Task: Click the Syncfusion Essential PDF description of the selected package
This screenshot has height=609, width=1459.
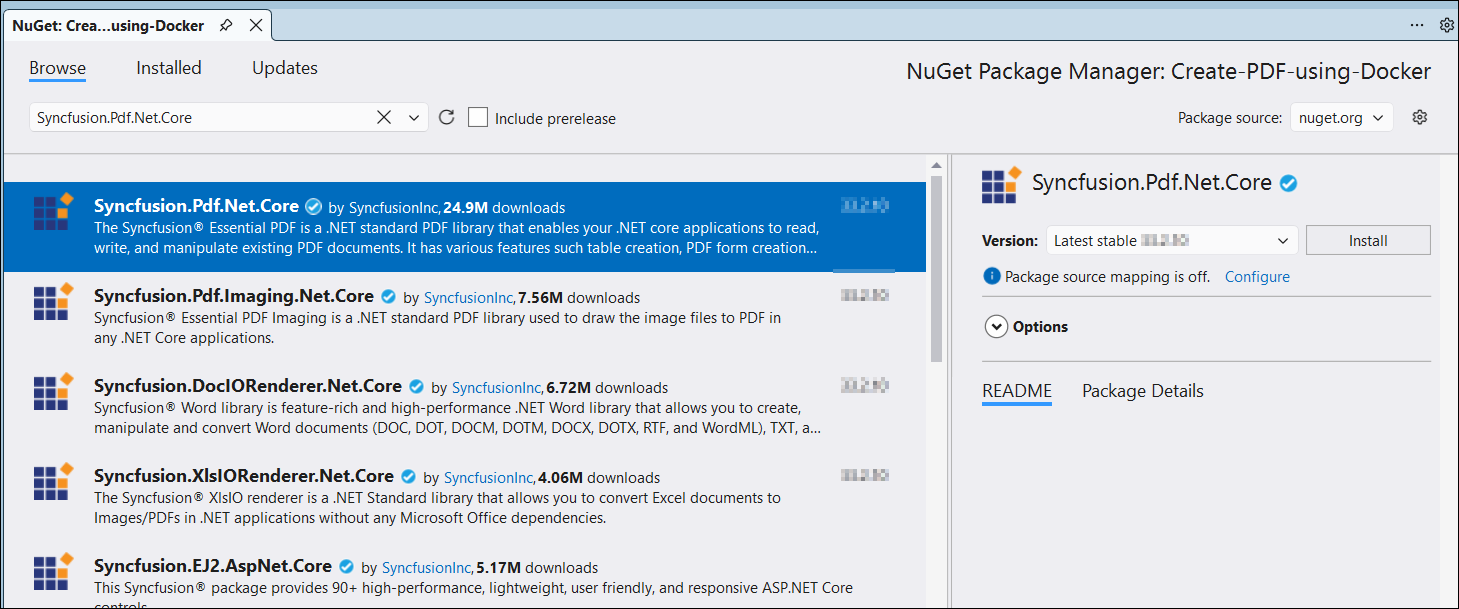Action: [457, 238]
